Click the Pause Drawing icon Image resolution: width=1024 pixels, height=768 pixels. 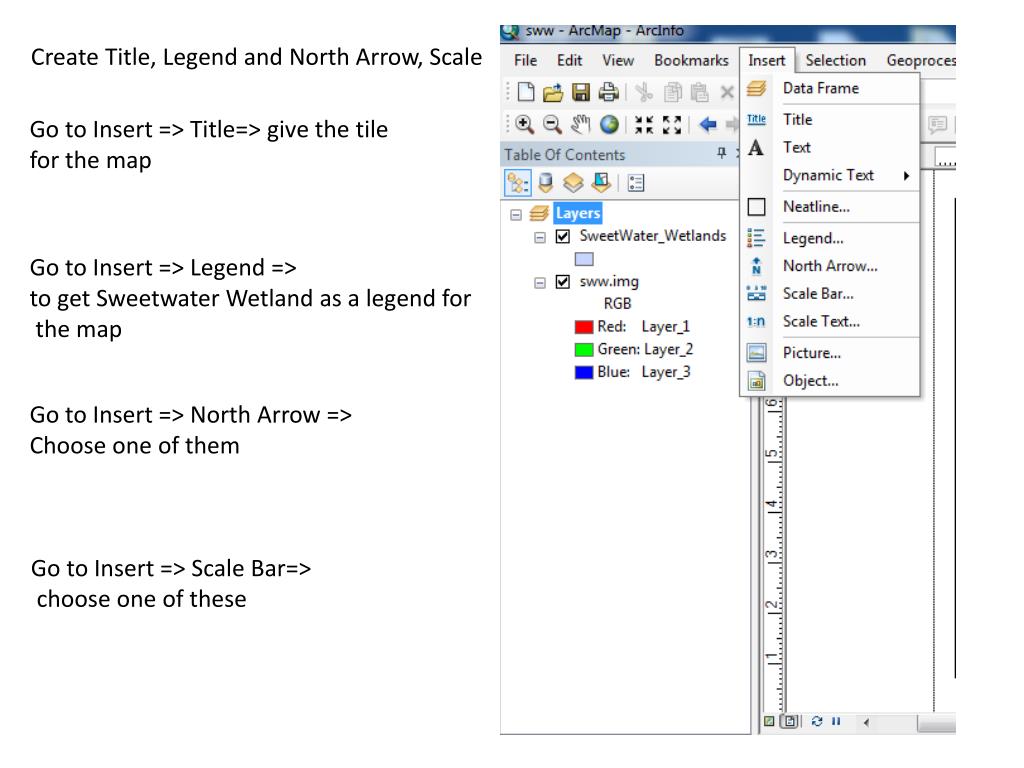[836, 722]
